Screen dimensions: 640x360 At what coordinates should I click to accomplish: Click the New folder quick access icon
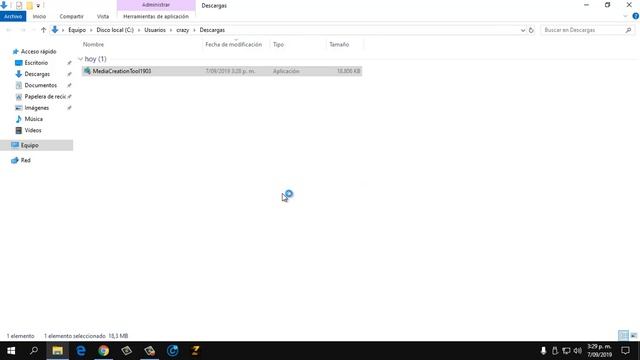(29, 5)
